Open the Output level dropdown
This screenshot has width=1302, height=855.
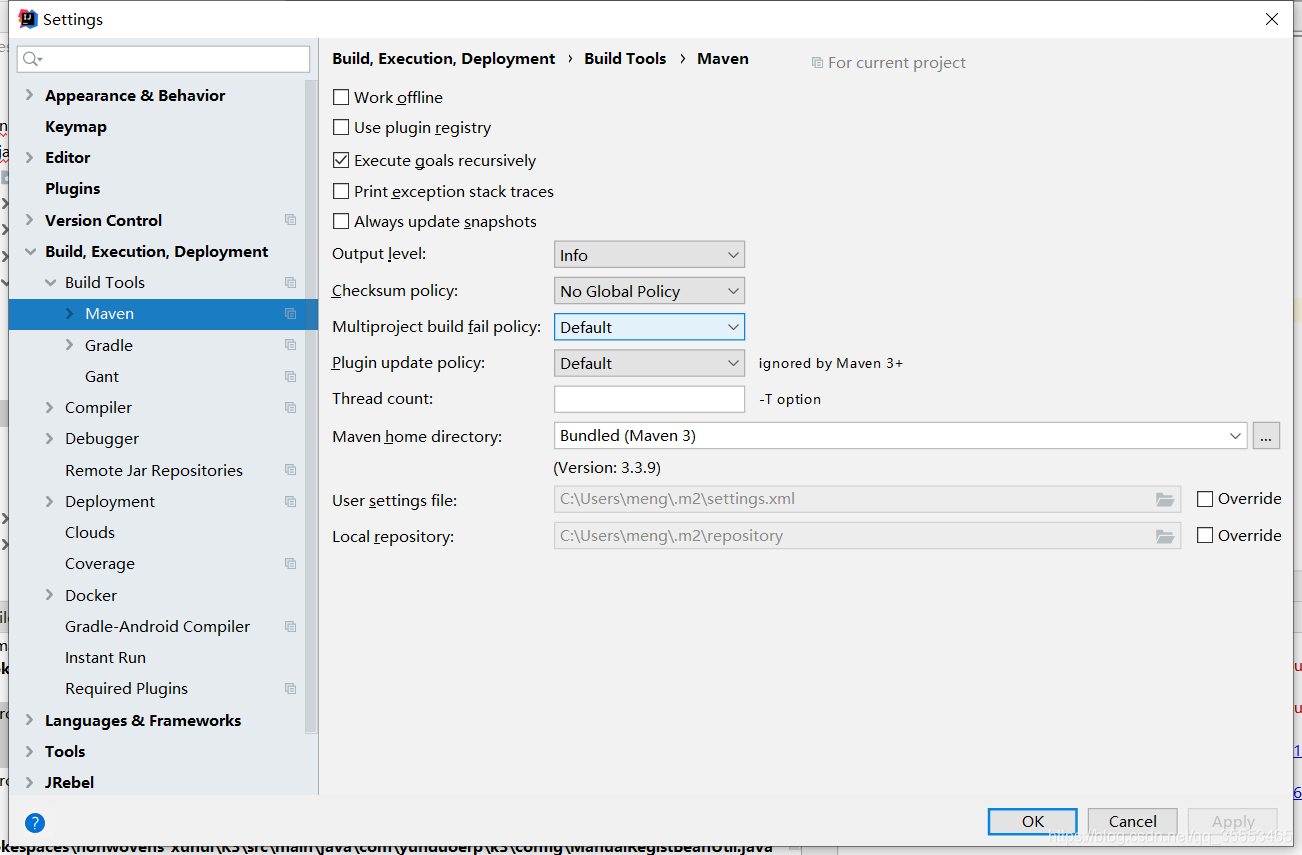pyautogui.click(x=649, y=255)
